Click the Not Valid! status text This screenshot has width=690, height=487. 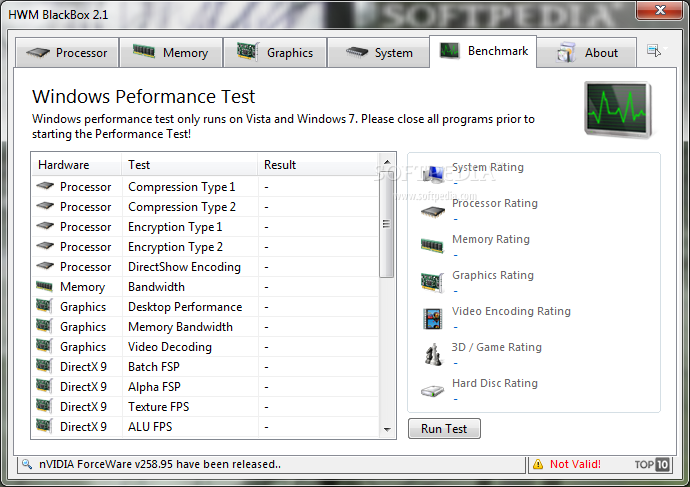575,464
